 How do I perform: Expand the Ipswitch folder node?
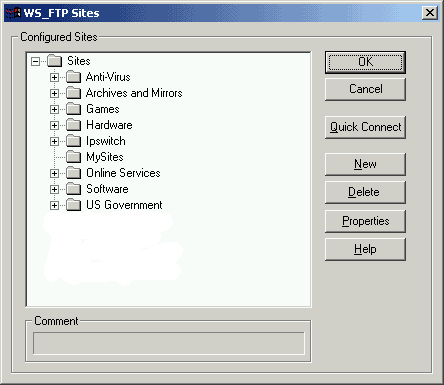[x=54, y=141]
